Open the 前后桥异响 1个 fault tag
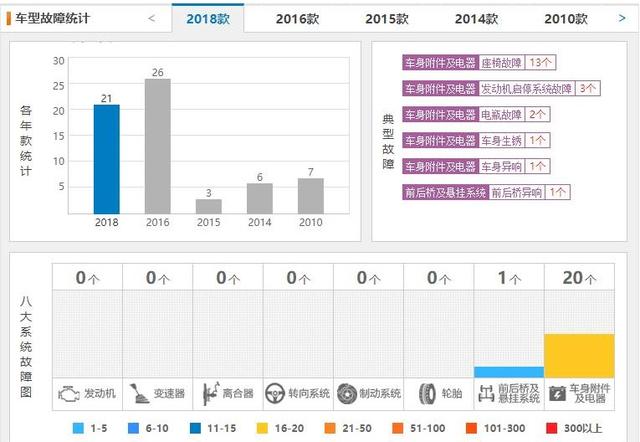This screenshot has width=640, height=442. (x=486, y=192)
